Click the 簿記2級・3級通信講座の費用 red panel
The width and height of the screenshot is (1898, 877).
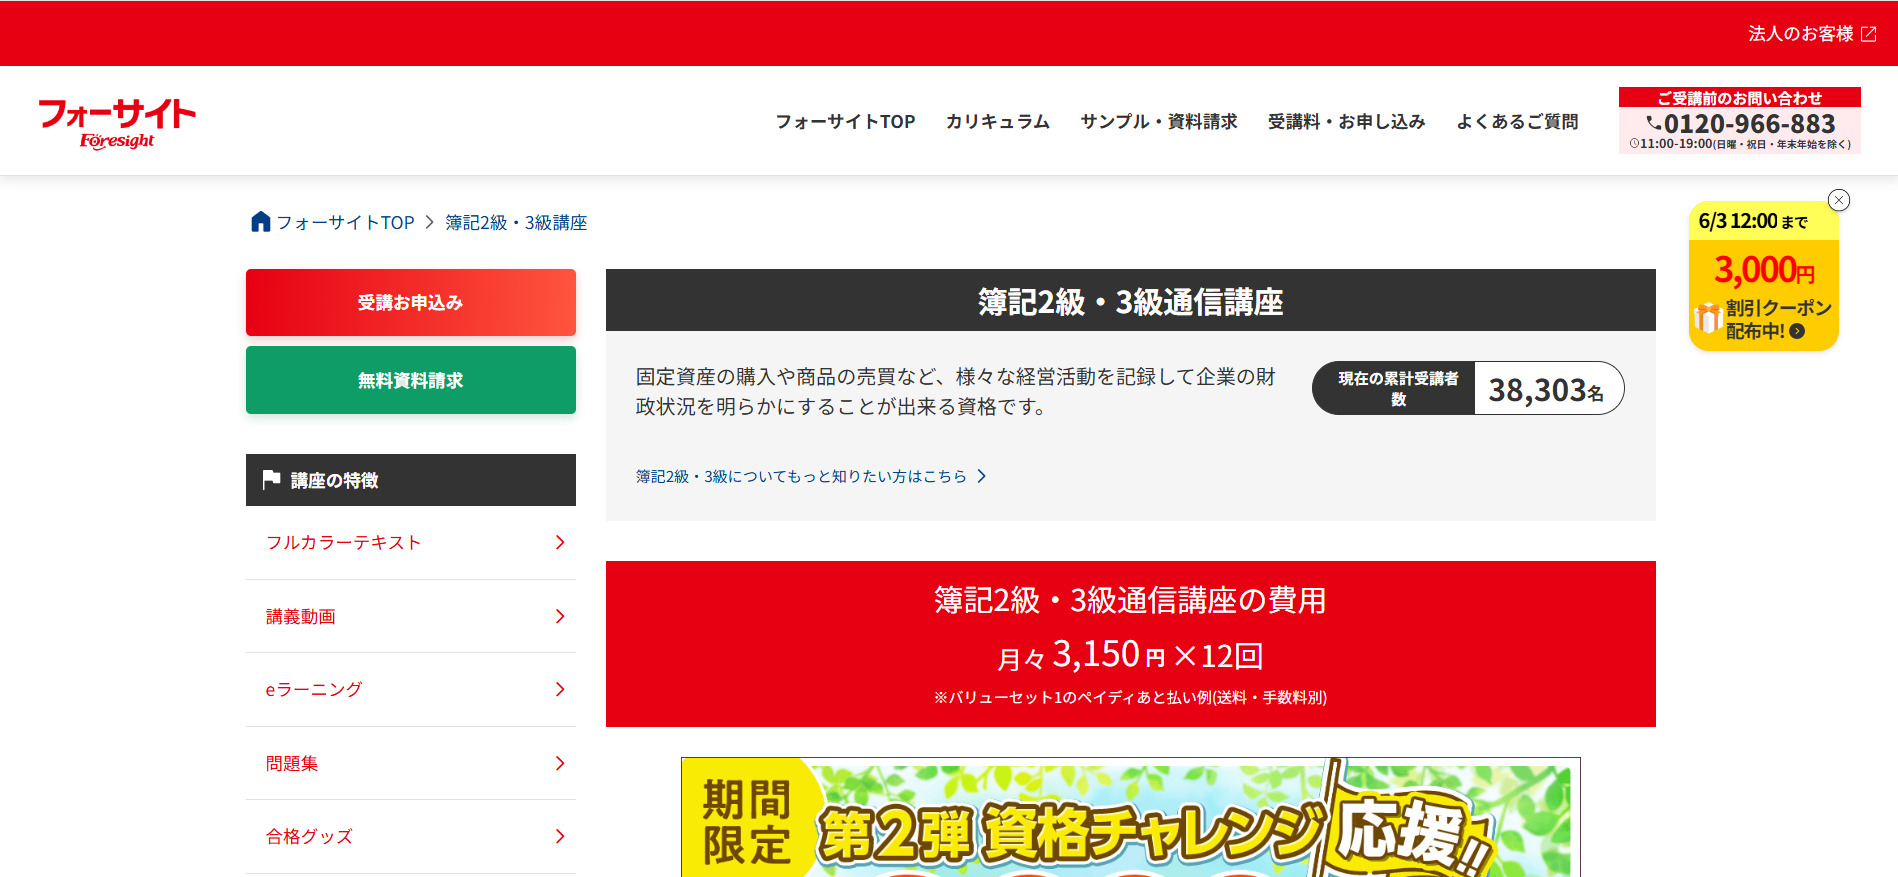[1130, 644]
